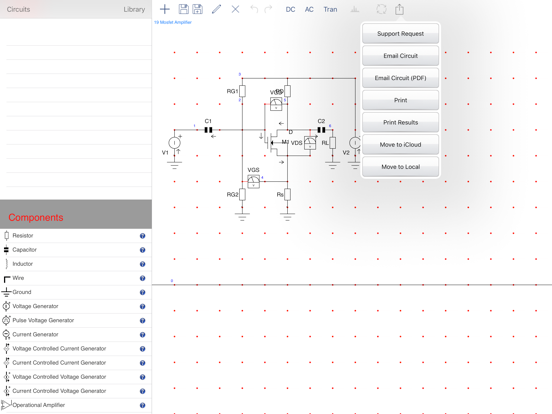This screenshot has height=414, width=552.
Task: Choose Email Circuit (PDF) option
Action: click(401, 78)
